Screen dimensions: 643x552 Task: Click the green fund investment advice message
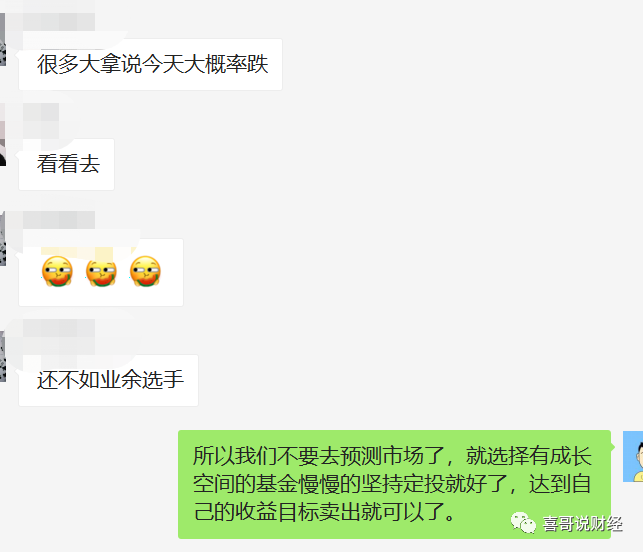[x=394, y=484]
